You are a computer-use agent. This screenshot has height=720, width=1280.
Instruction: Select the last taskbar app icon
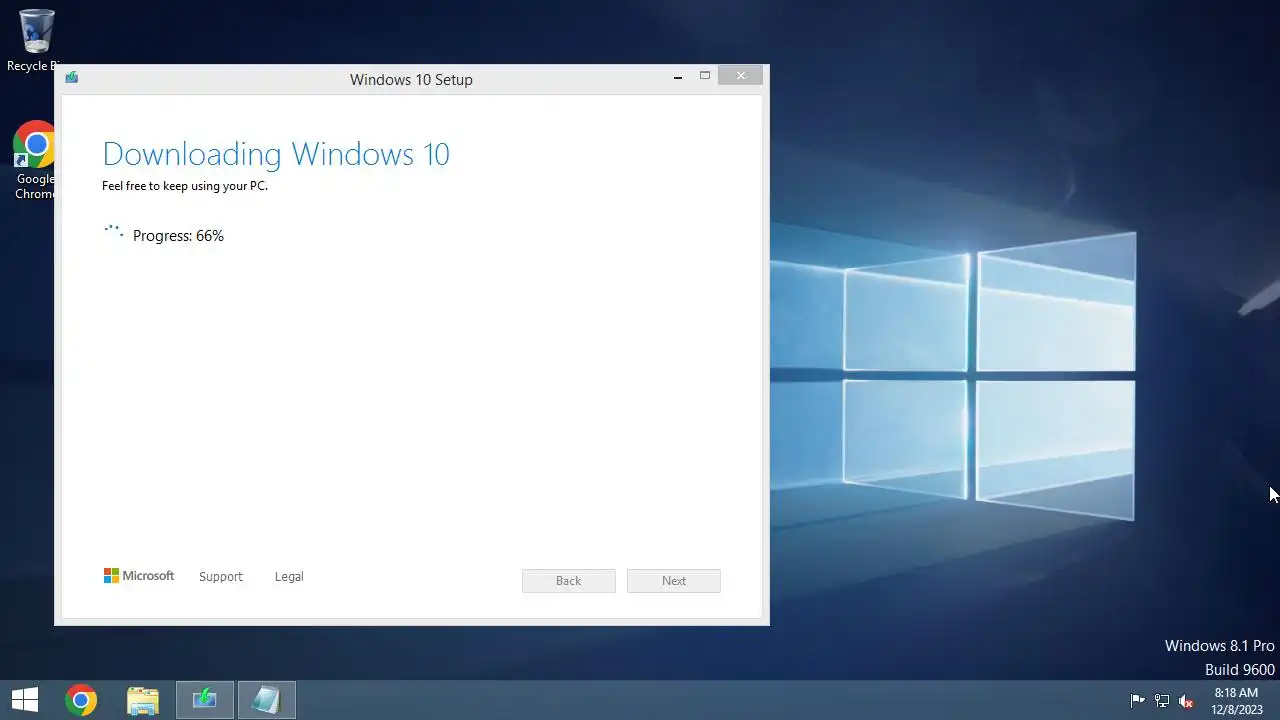(266, 700)
